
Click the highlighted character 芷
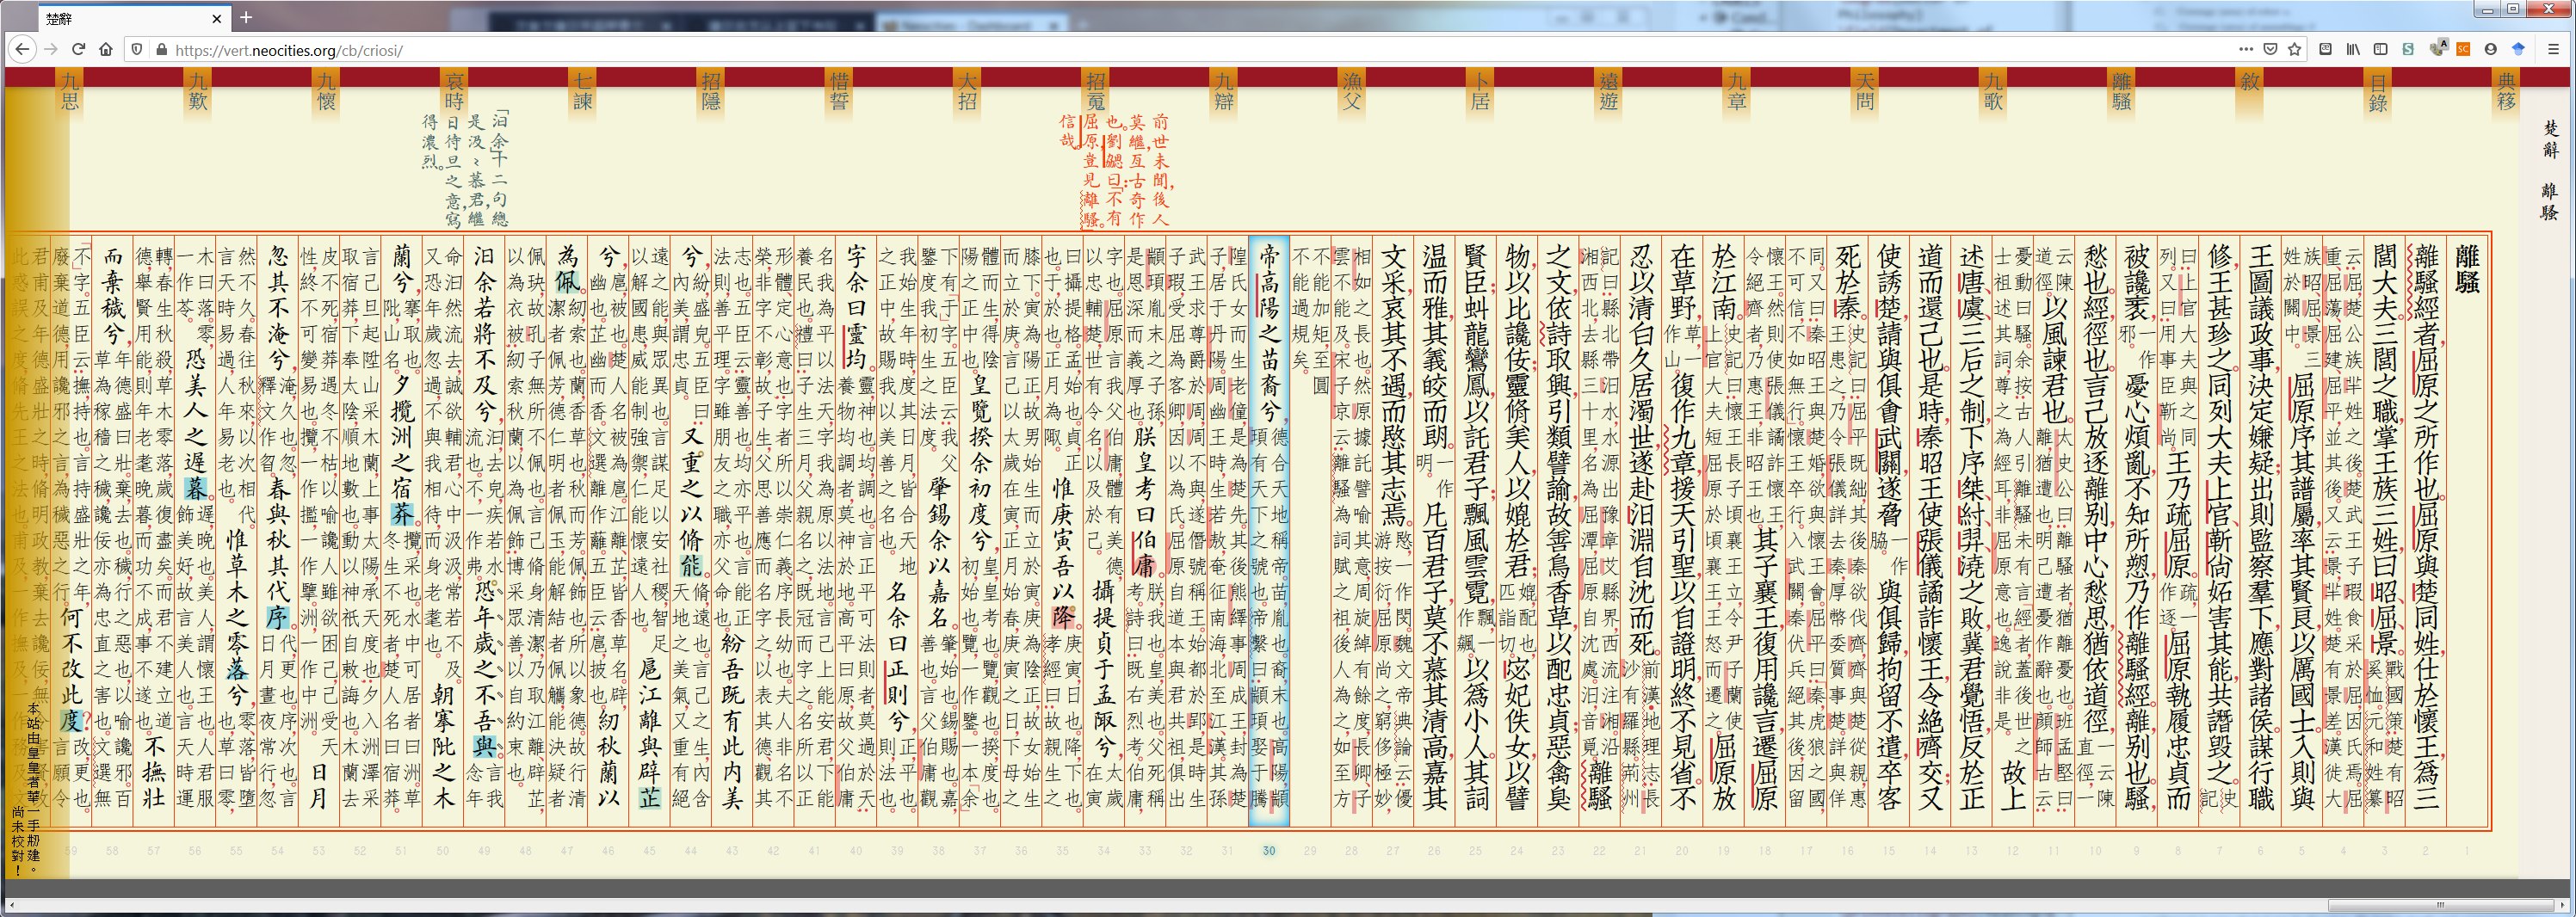tap(650, 797)
